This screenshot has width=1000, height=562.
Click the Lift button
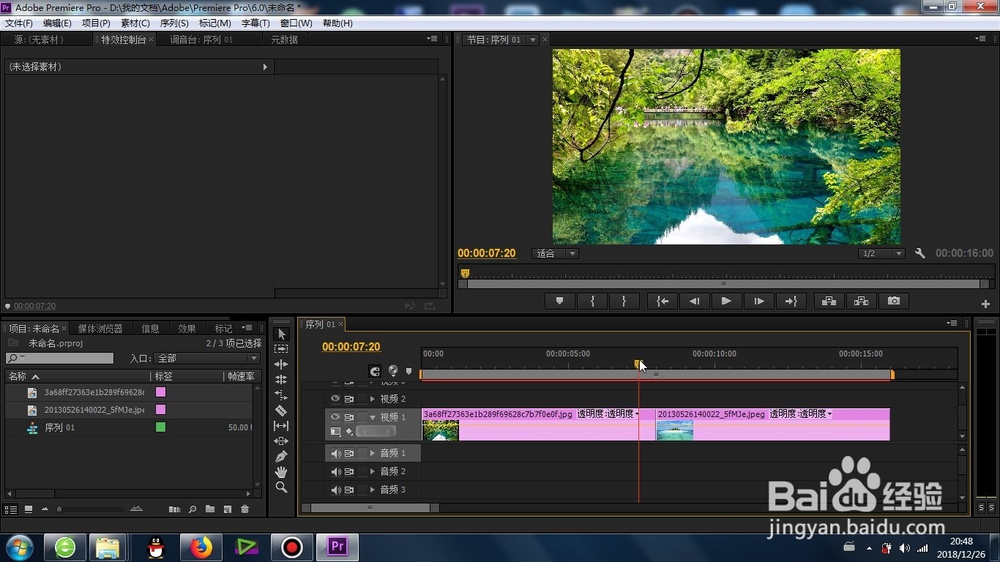(829, 301)
